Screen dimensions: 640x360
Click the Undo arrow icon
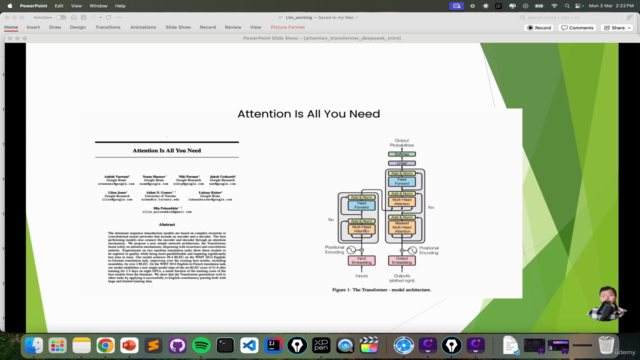[94, 18]
